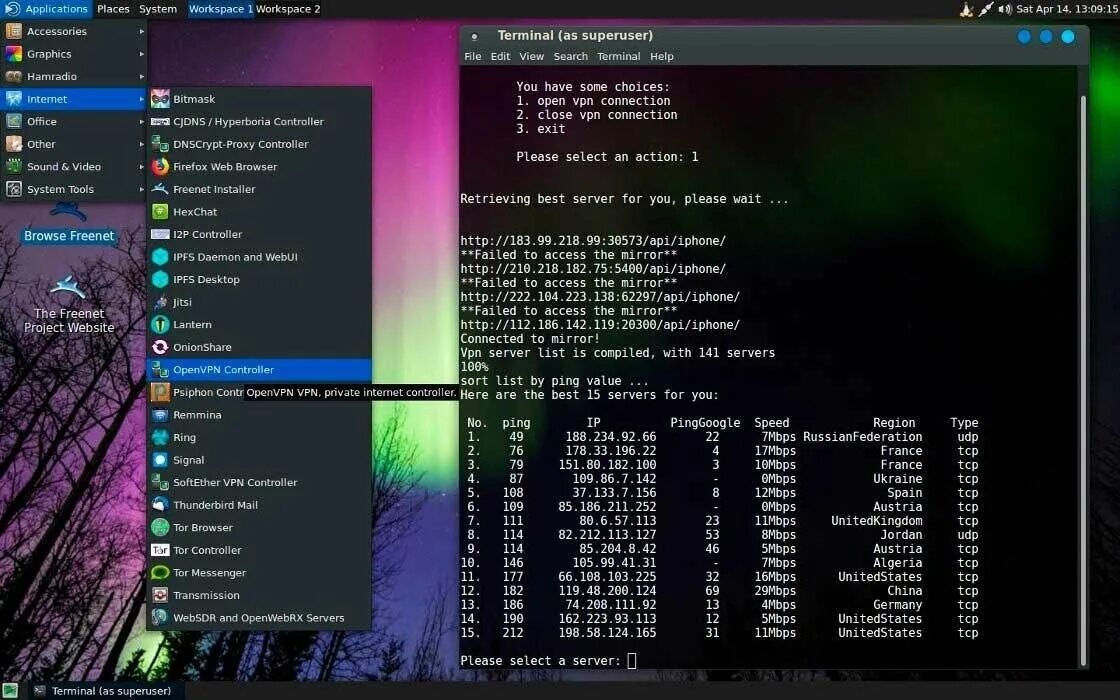Click the I2P Controller icon
This screenshot has height=700, width=1120.
pos(160,234)
